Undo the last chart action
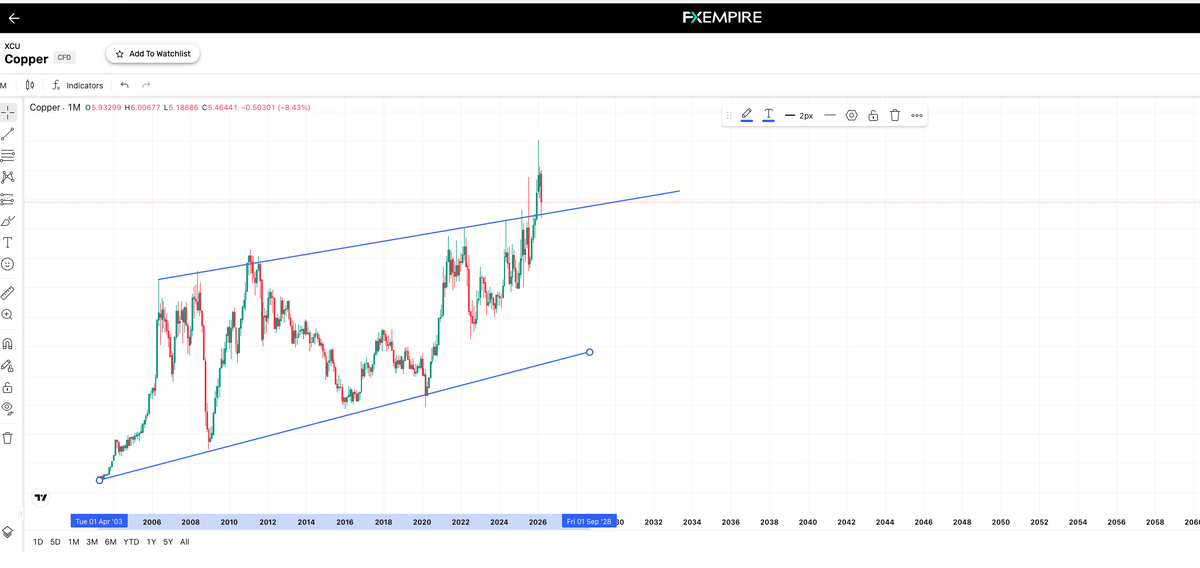The image size is (1200, 568). coord(125,86)
